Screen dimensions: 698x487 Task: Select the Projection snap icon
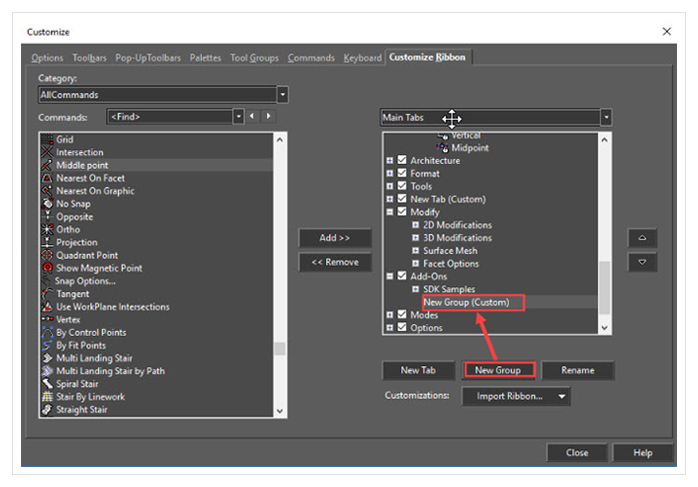pyautogui.click(x=47, y=243)
